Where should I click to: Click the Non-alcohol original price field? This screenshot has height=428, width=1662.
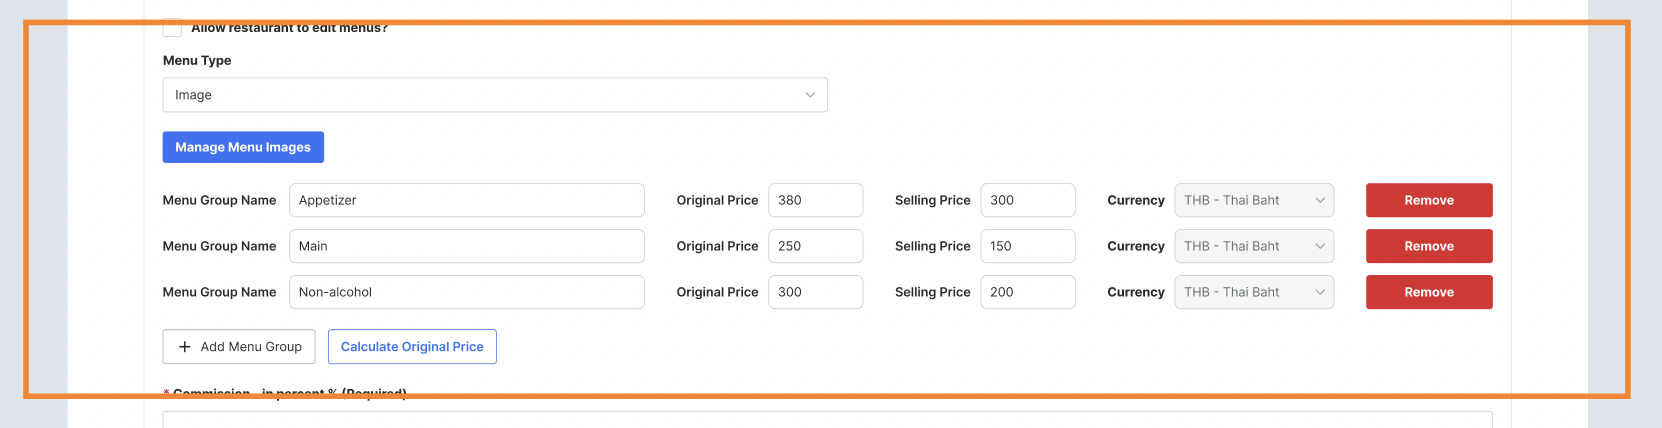click(x=815, y=292)
